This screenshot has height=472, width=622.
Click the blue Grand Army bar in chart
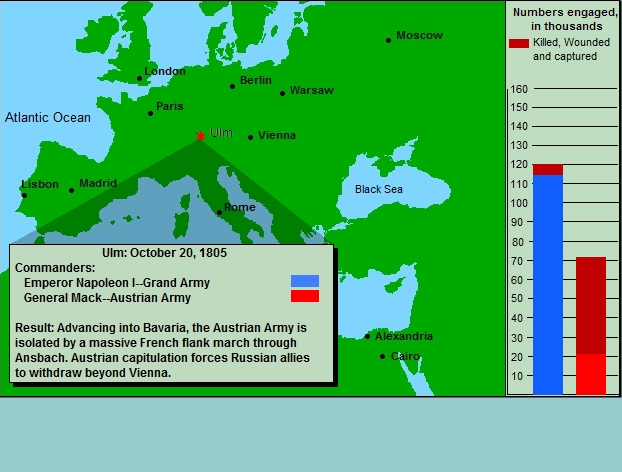[548, 284]
